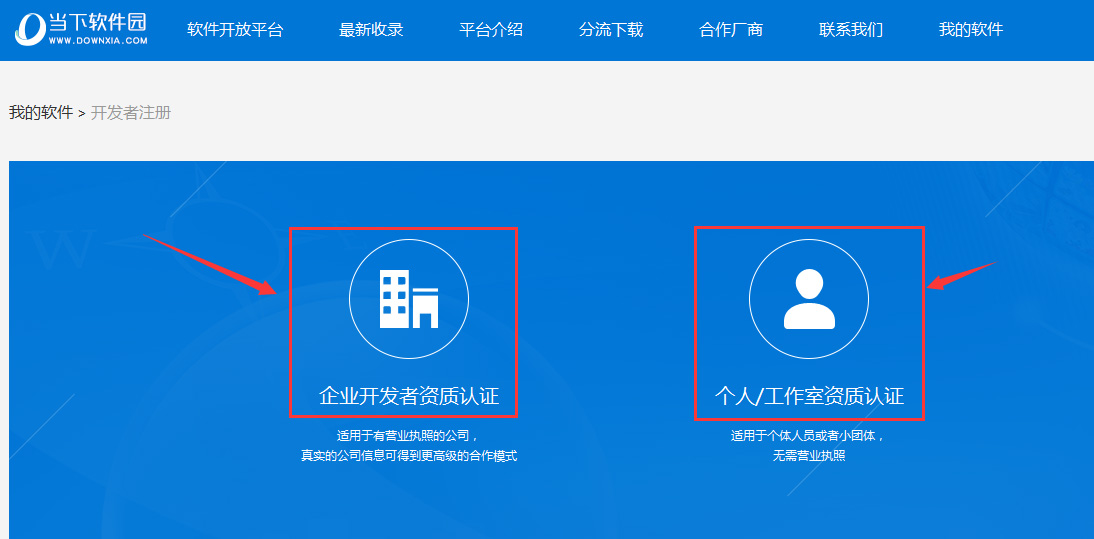Choose 个人/工作室资质认证 option
The width and height of the screenshot is (1094, 539).
[809, 396]
